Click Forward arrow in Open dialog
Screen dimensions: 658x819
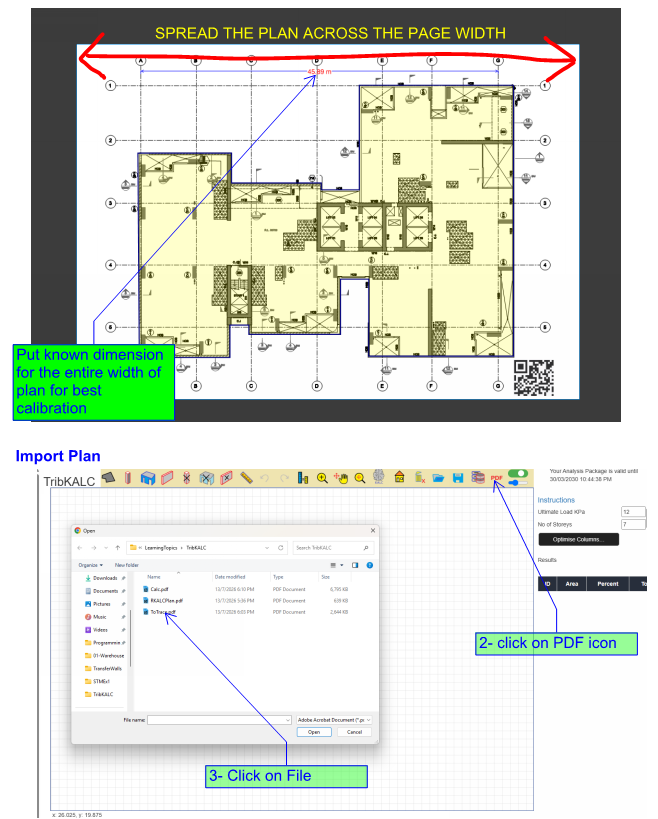(93, 548)
